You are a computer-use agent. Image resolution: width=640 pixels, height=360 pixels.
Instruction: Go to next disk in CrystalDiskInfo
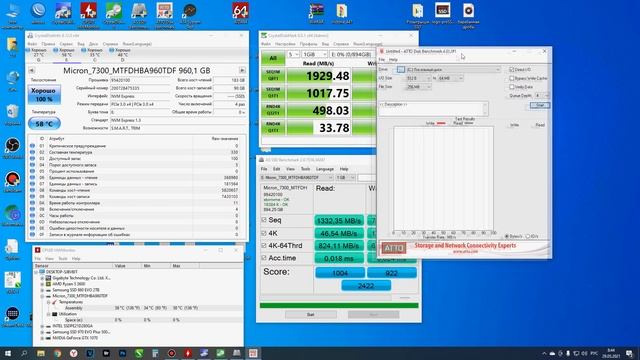pyautogui.click(x=242, y=71)
